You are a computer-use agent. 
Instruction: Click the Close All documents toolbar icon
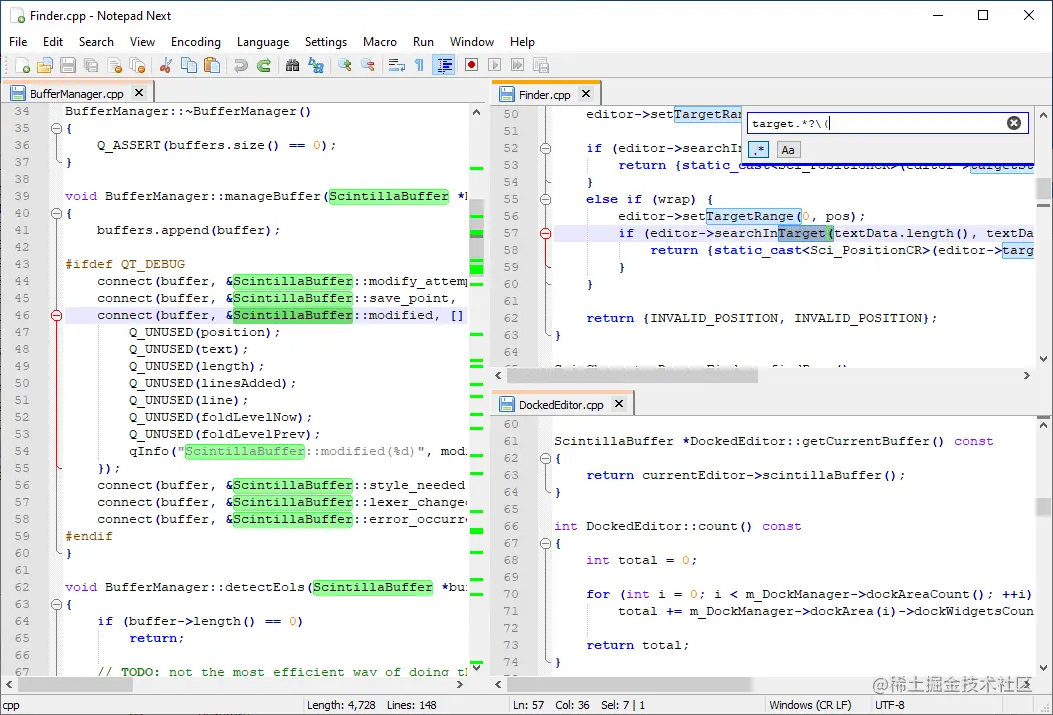pos(138,65)
